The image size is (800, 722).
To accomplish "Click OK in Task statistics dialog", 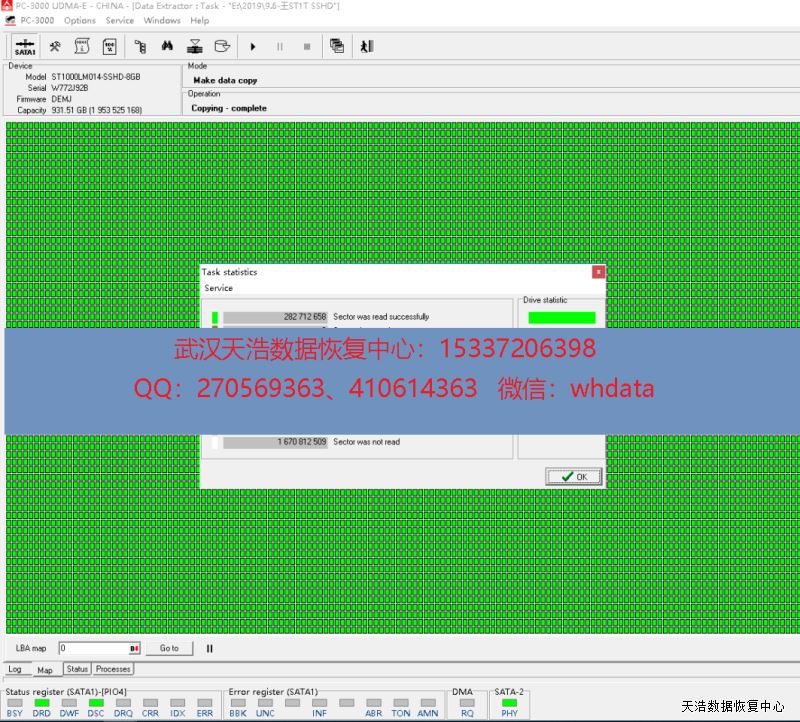I will [574, 477].
